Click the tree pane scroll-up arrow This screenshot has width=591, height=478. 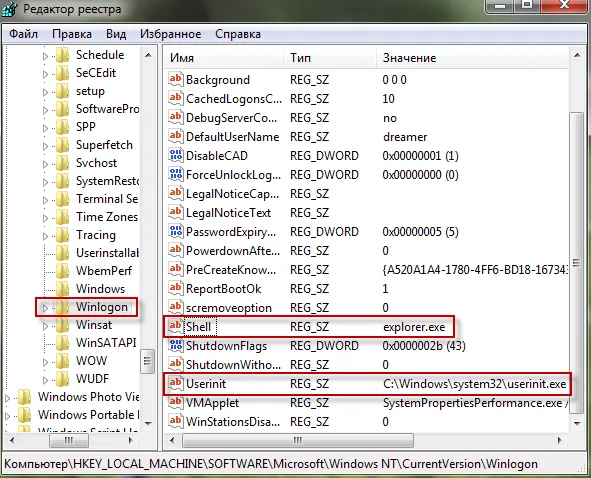pos(148,55)
